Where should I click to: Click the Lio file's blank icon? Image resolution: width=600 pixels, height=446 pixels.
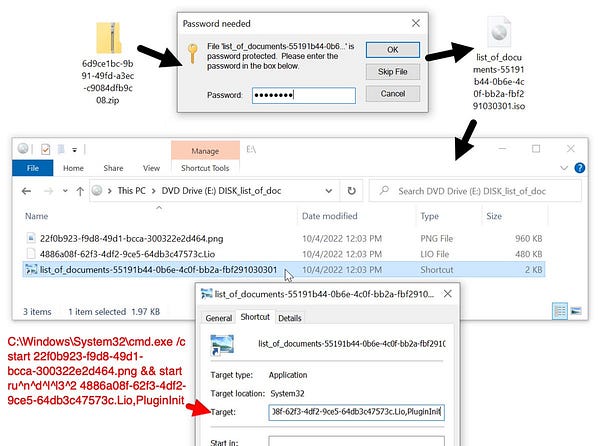tap(31, 253)
